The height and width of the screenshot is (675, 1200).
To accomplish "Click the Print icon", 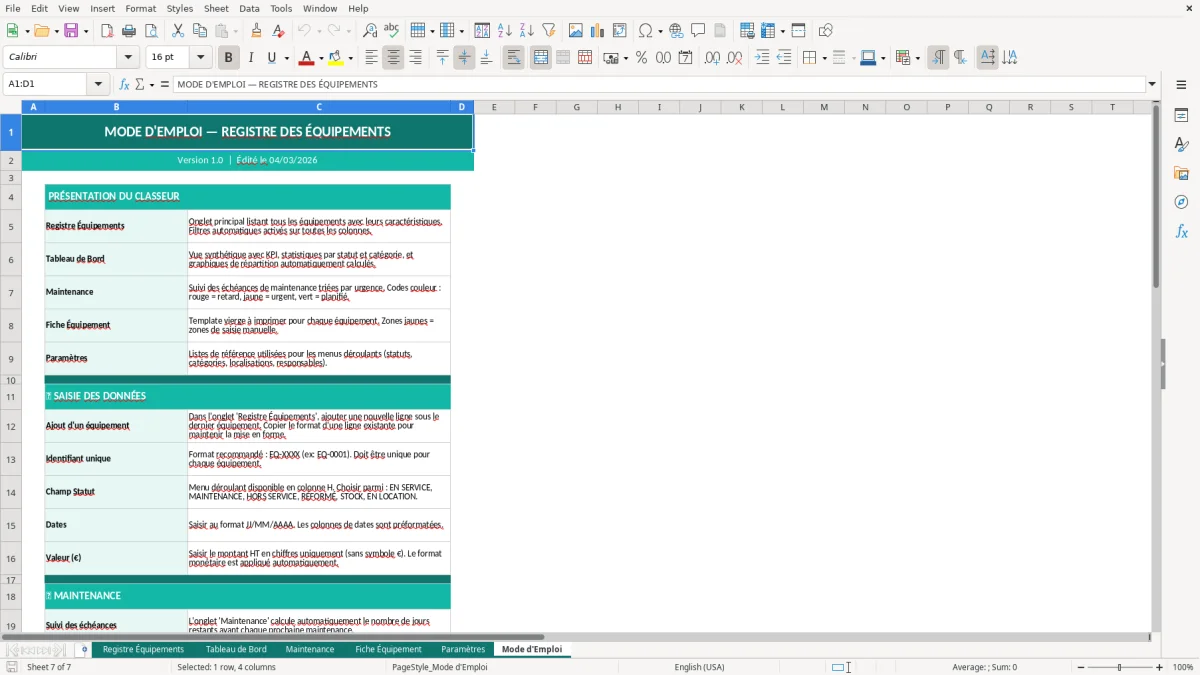I will click(x=129, y=31).
